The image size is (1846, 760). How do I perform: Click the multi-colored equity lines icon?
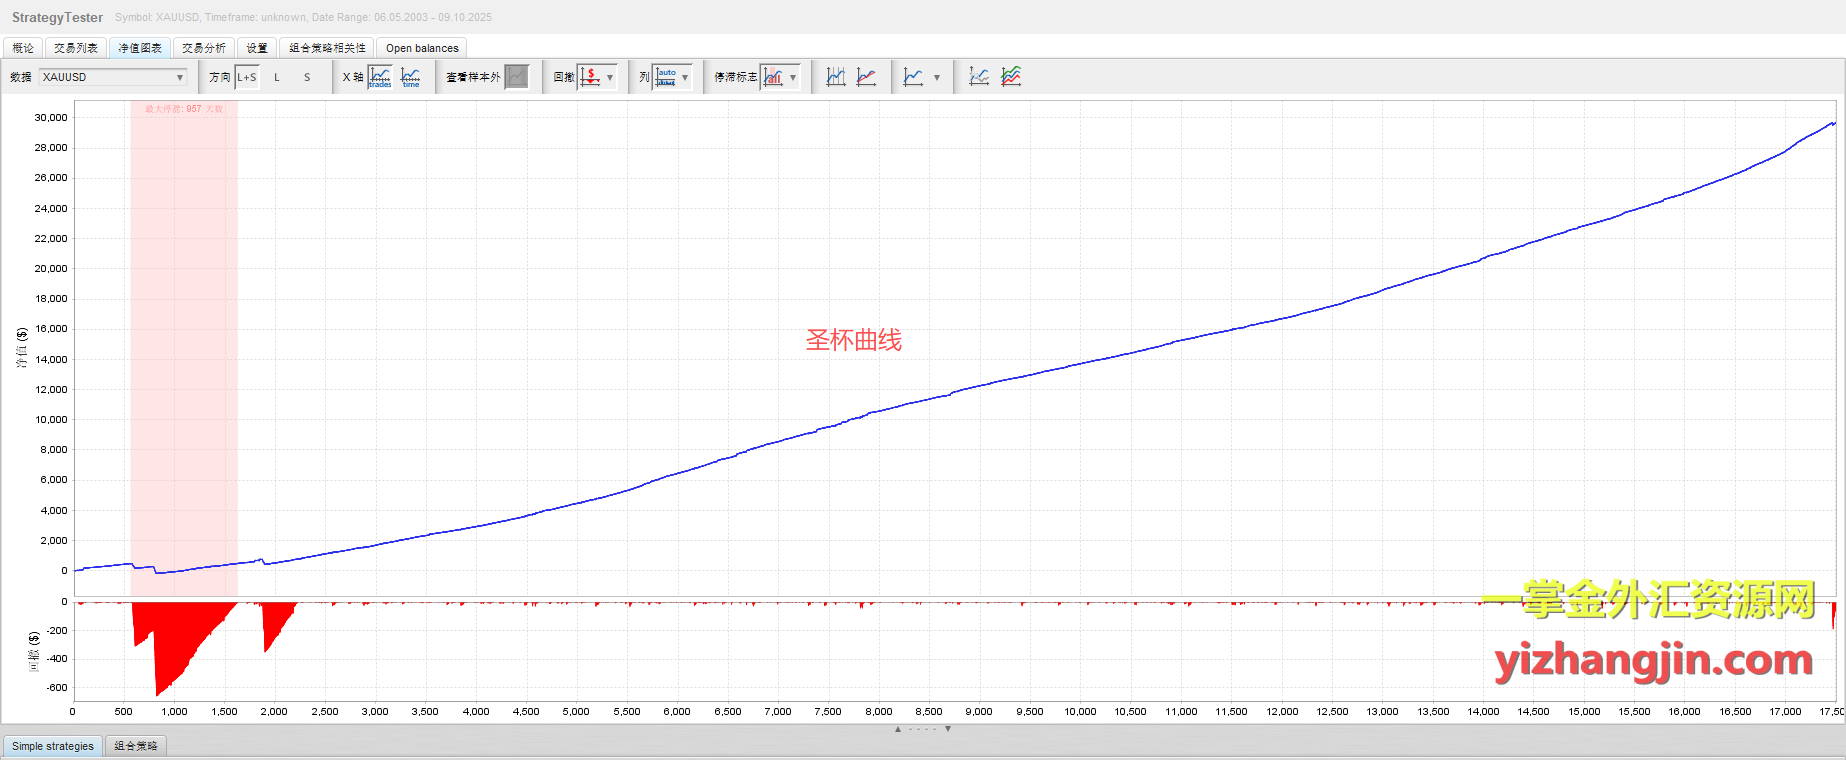tap(1011, 77)
